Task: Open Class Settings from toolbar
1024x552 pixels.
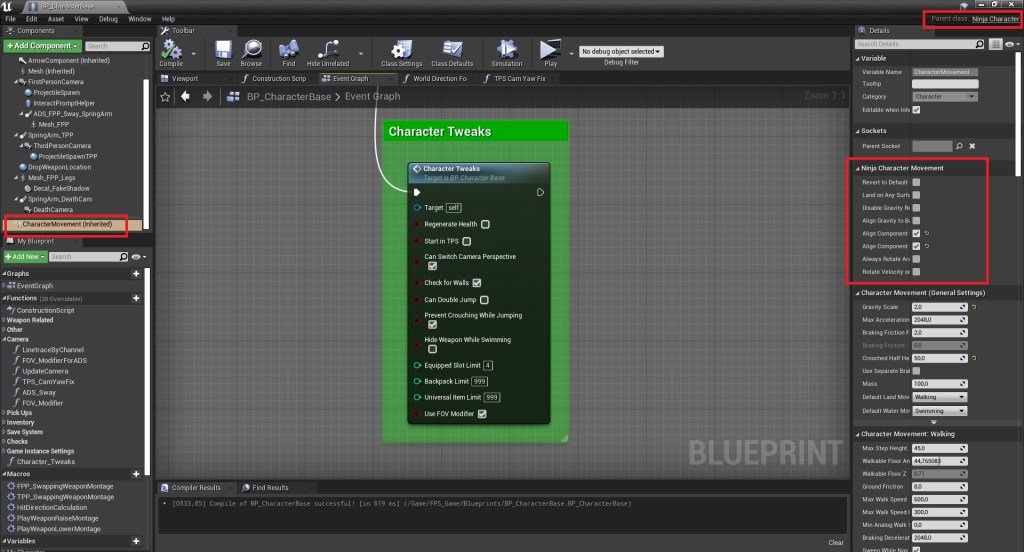Action: point(402,52)
